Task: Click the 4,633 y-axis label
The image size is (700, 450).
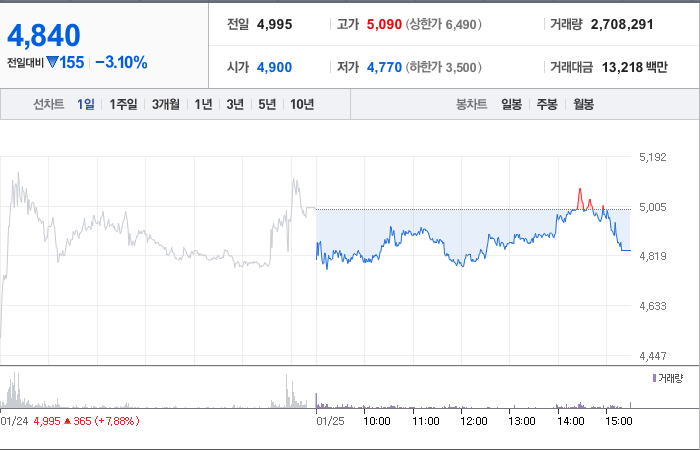Action: click(x=653, y=306)
